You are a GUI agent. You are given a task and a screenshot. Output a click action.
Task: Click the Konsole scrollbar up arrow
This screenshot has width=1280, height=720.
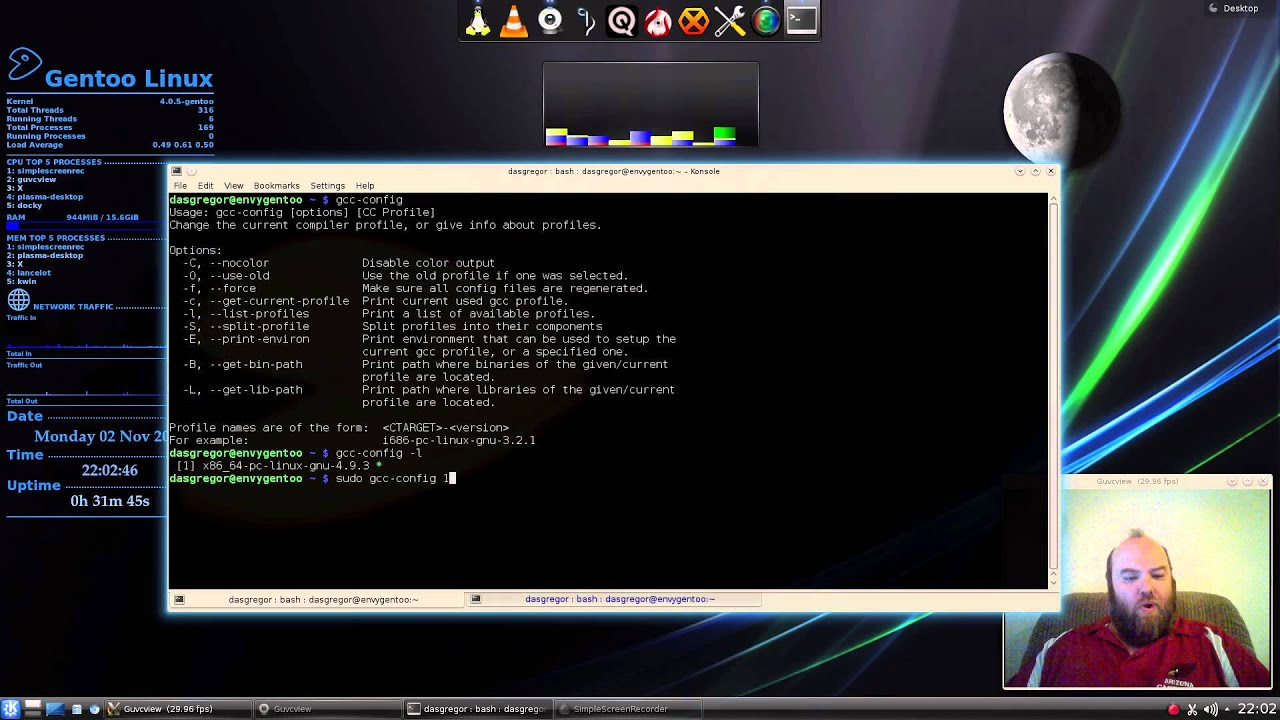coord(1052,199)
